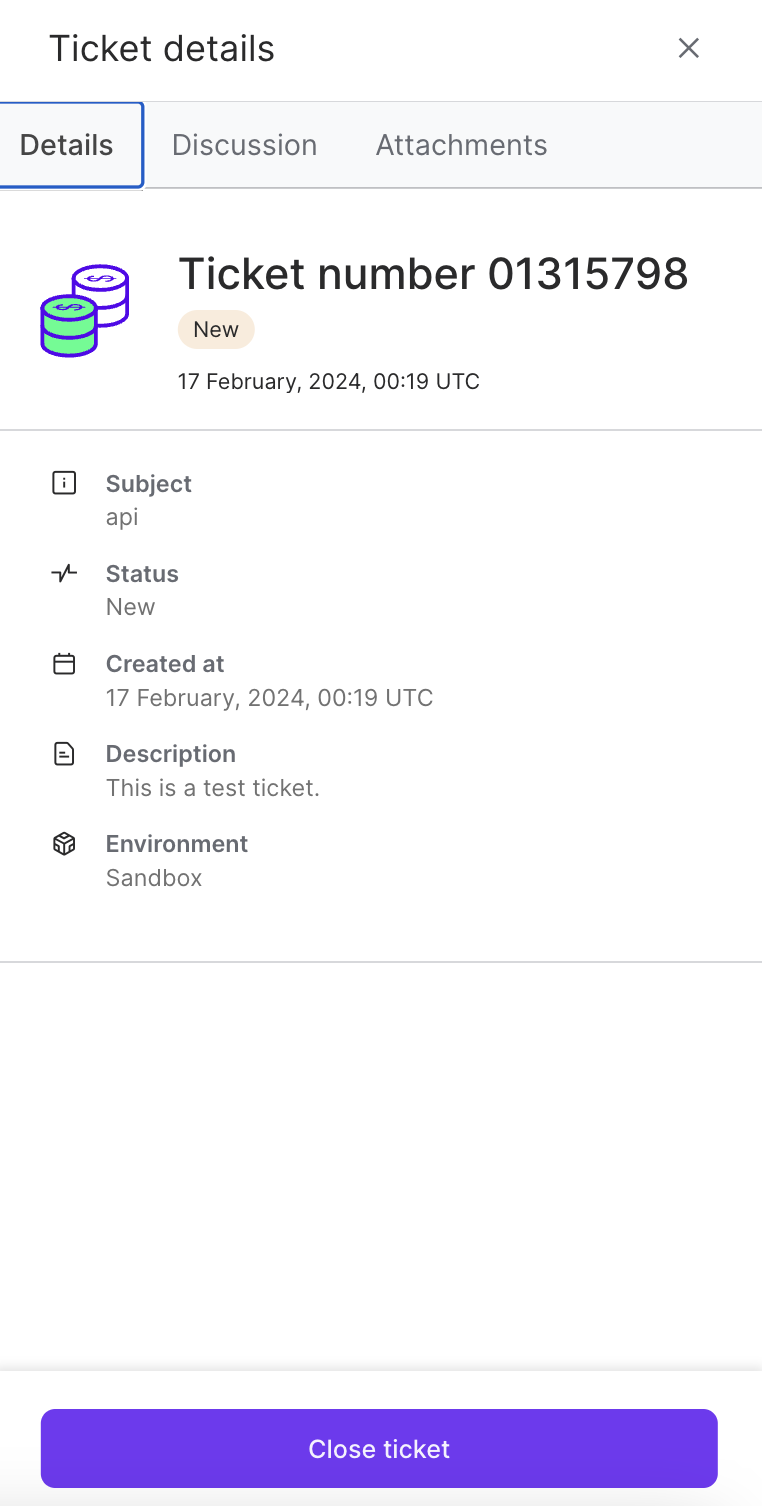Select the Details tab
This screenshot has height=1506, width=762.
pyautogui.click(x=66, y=144)
